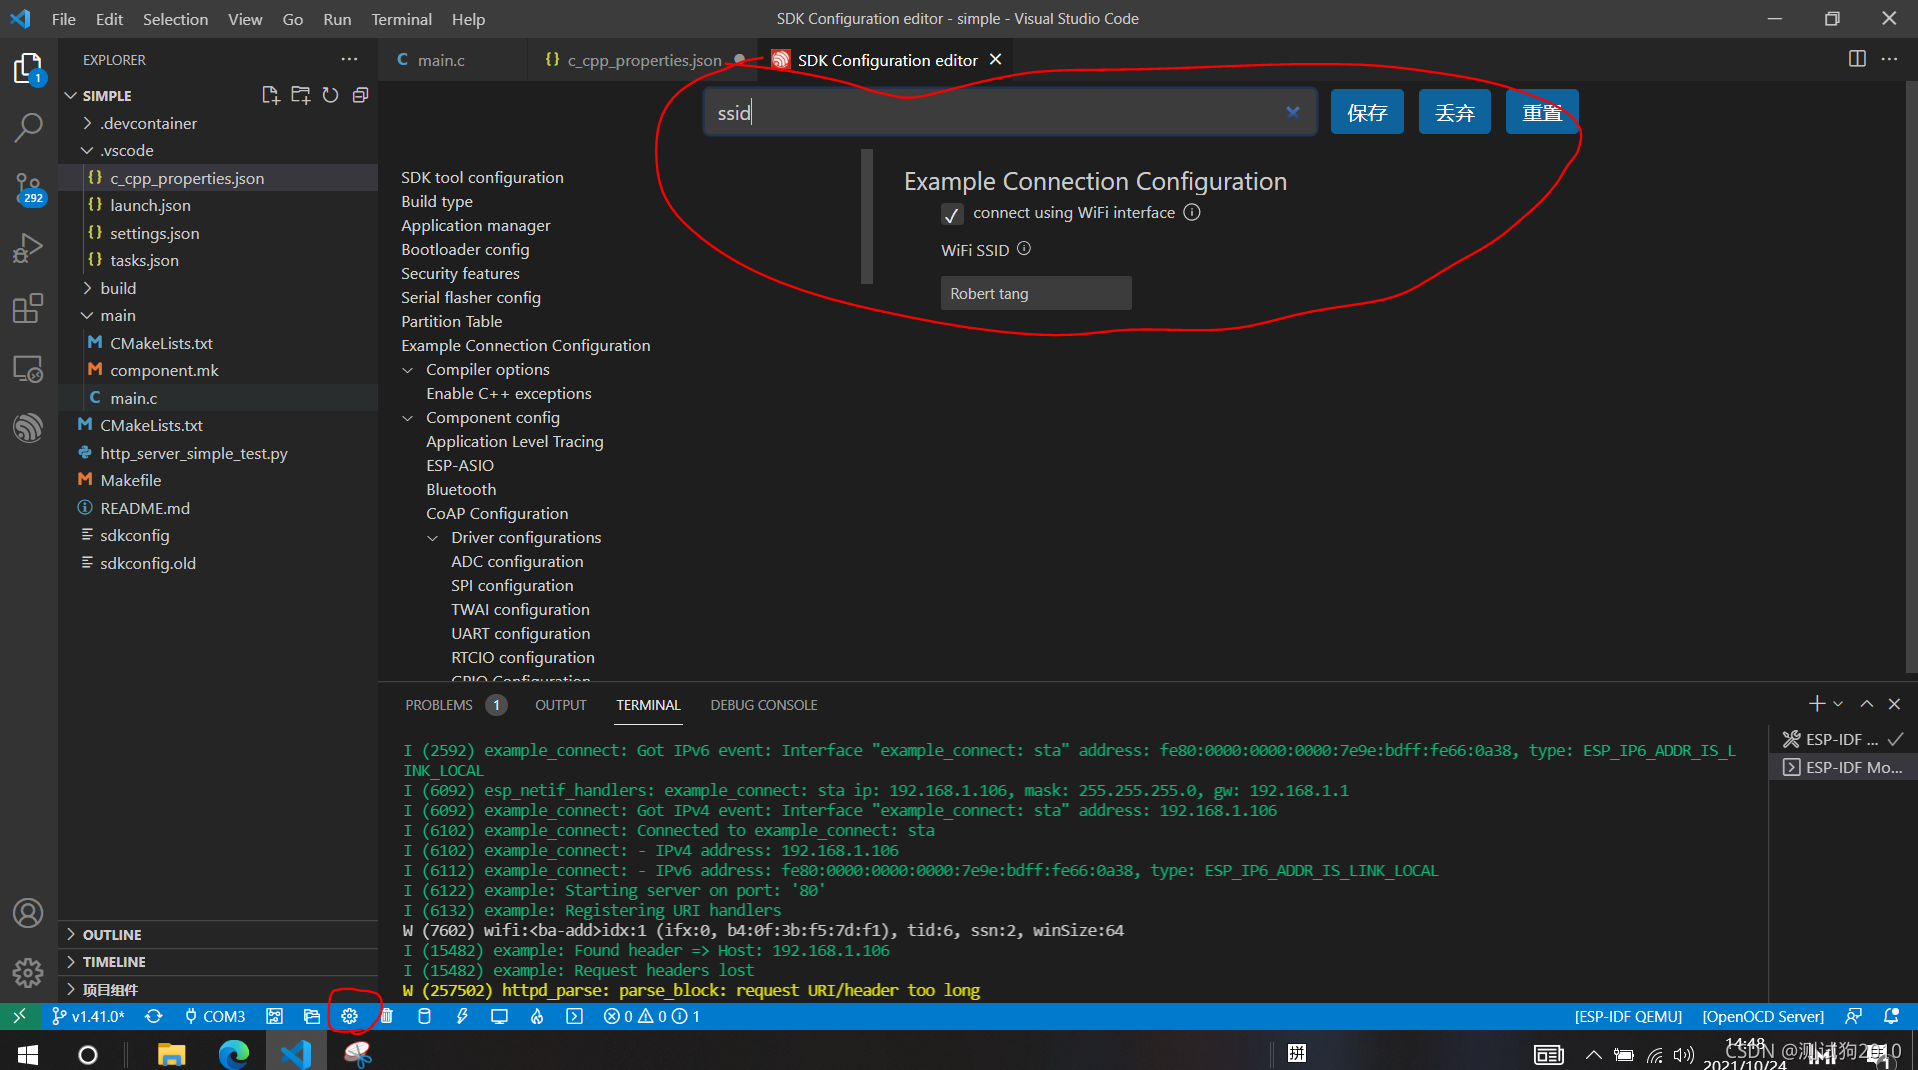1918x1070 pixels.
Task: Click the New File icon in Explorer
Action: 270,95
